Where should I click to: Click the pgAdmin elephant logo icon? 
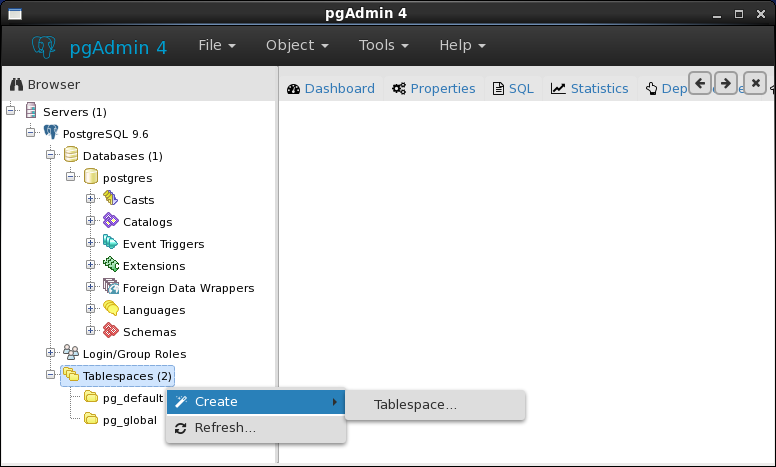coord(44,47)
